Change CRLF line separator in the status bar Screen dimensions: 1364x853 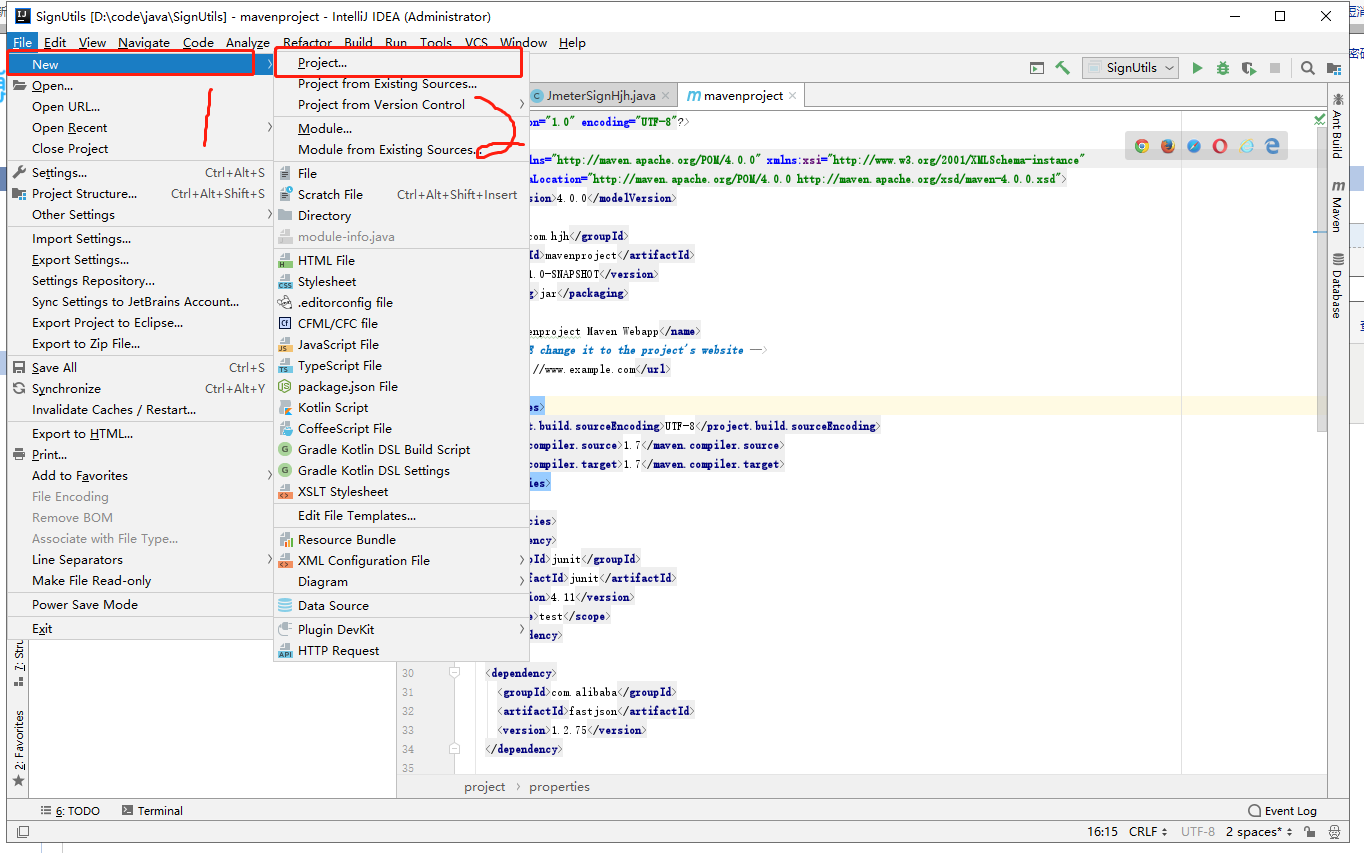coord(1148,832)
